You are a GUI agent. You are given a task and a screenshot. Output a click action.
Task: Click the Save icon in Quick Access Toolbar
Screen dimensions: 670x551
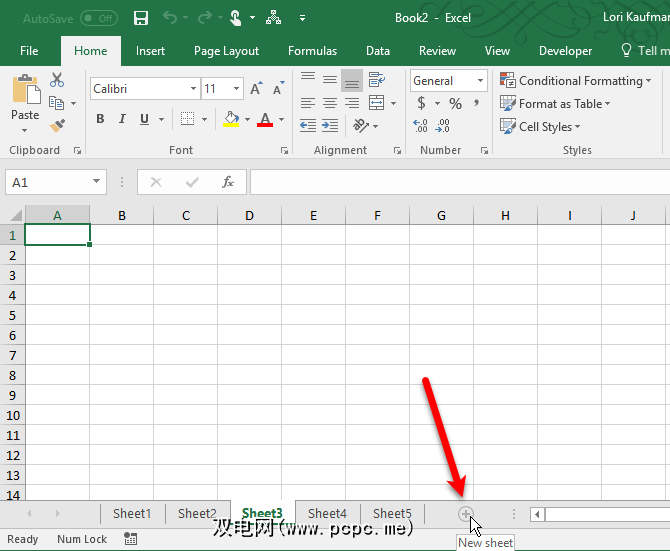(x=141, y=18)
